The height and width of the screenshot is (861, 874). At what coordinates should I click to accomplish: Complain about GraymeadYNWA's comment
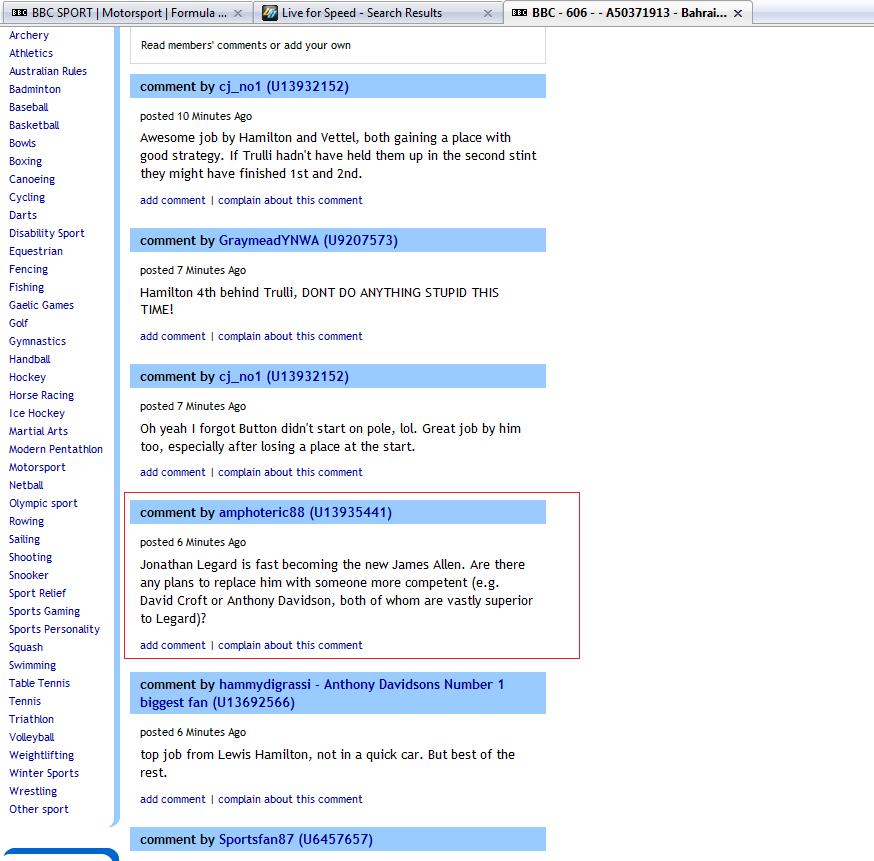(290, 336)
